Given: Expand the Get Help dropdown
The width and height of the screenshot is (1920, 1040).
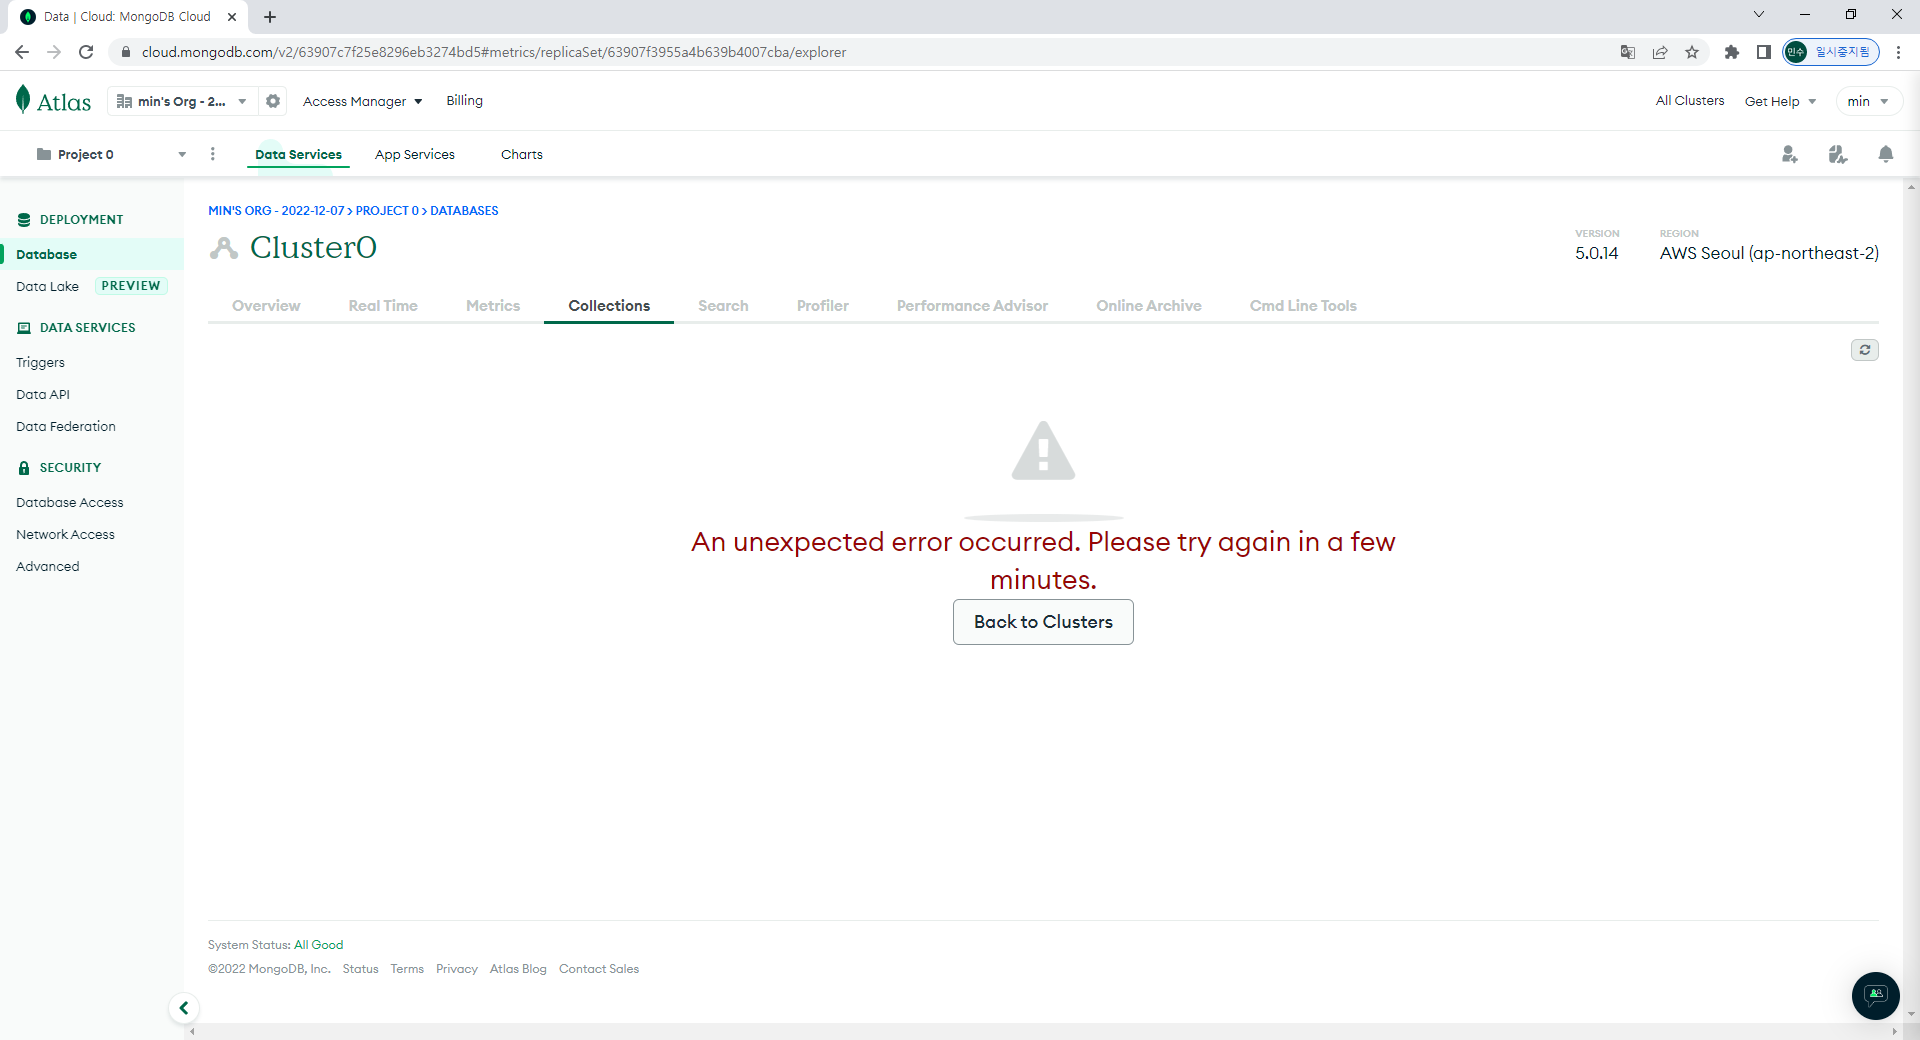Looking at the screenshot, I should click(x=1780, y=101).
